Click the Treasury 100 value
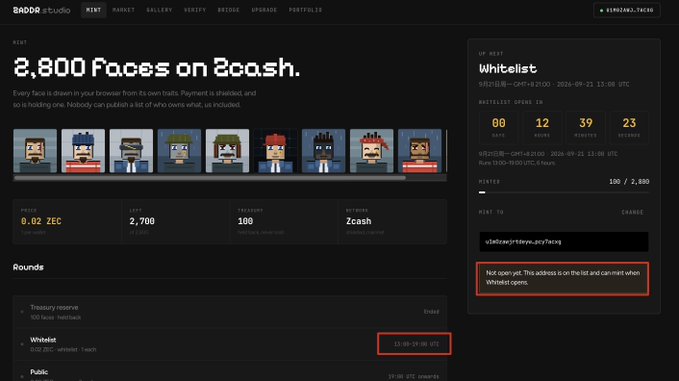679x381 pixels. [245, 221]
